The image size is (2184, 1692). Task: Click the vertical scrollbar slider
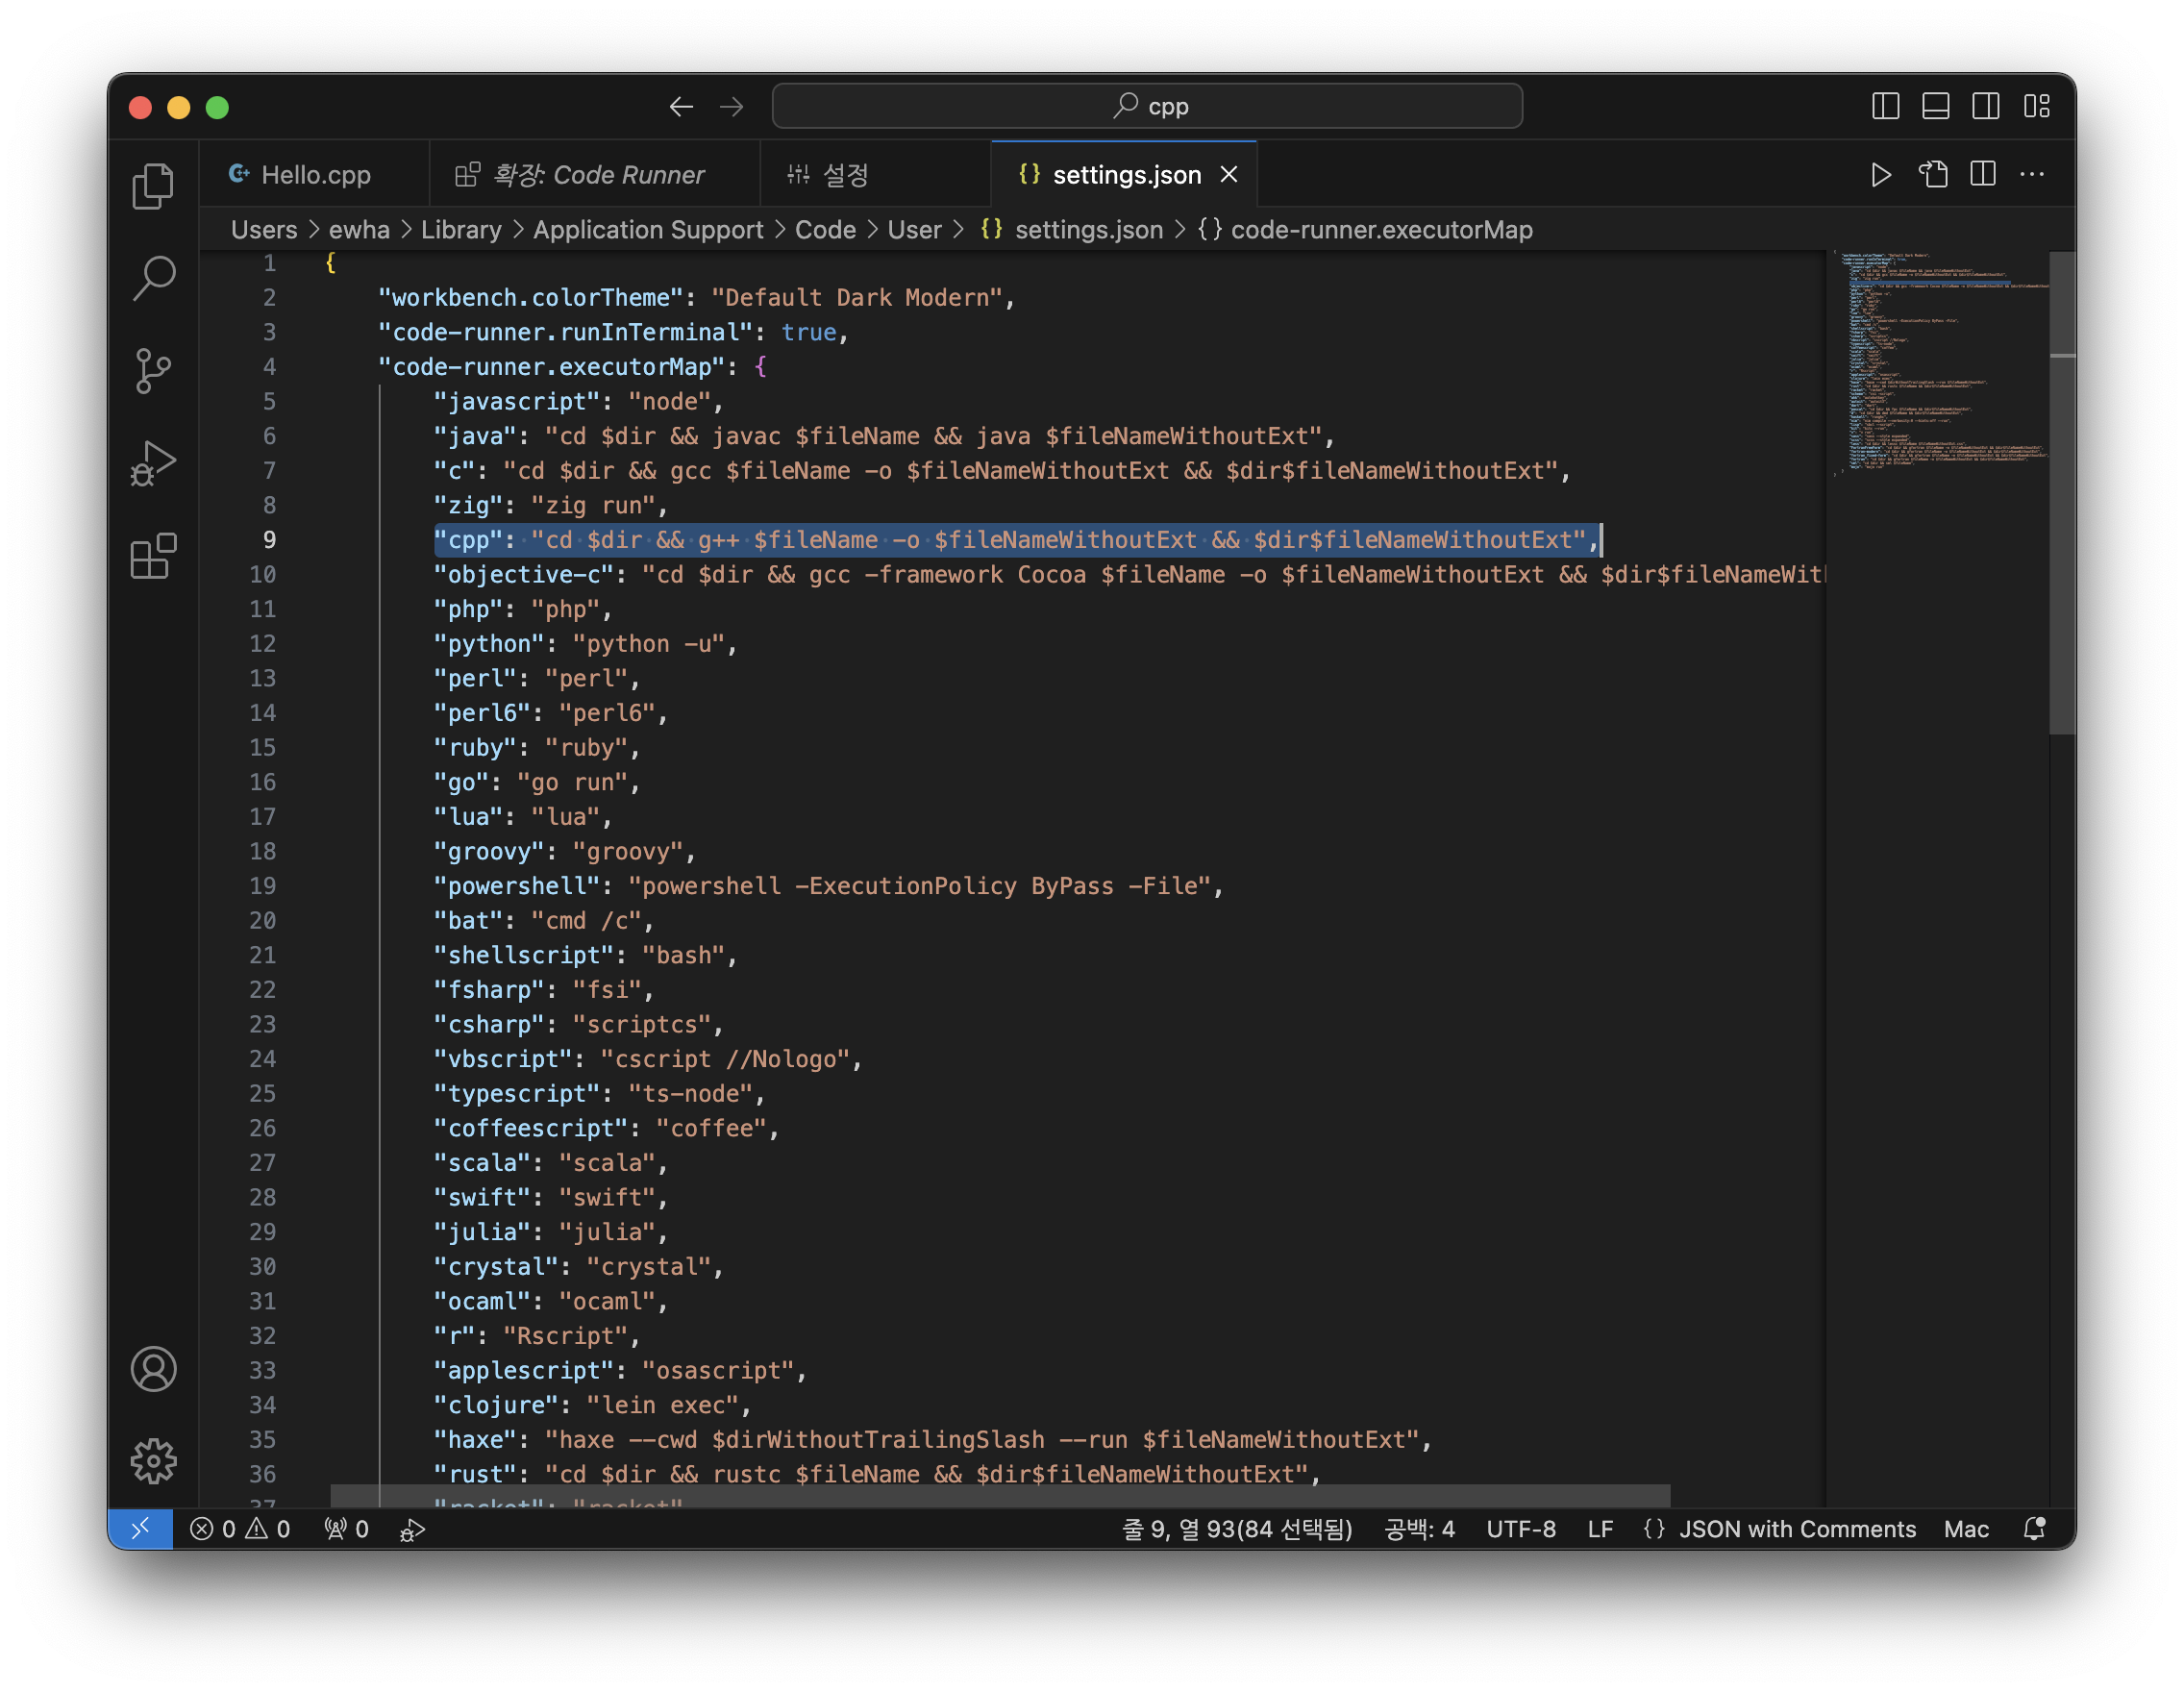click(2061, 492)
